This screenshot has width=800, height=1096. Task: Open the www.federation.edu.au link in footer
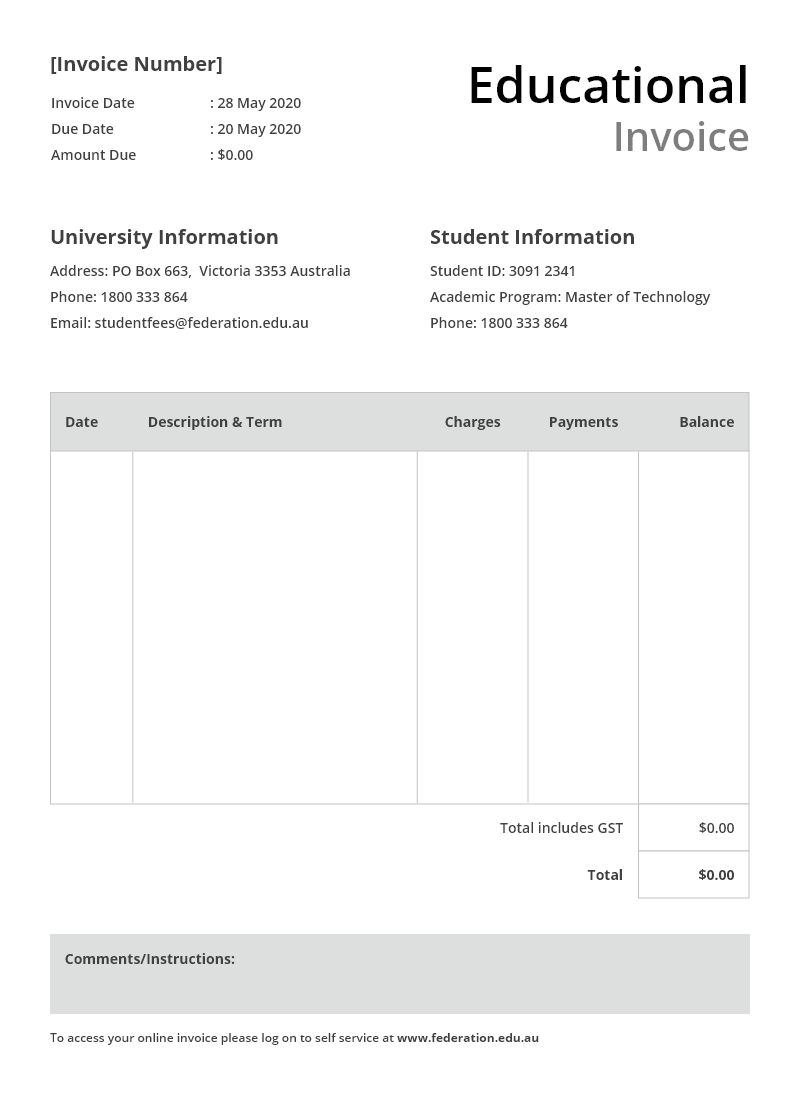(x=467, y=1038)
